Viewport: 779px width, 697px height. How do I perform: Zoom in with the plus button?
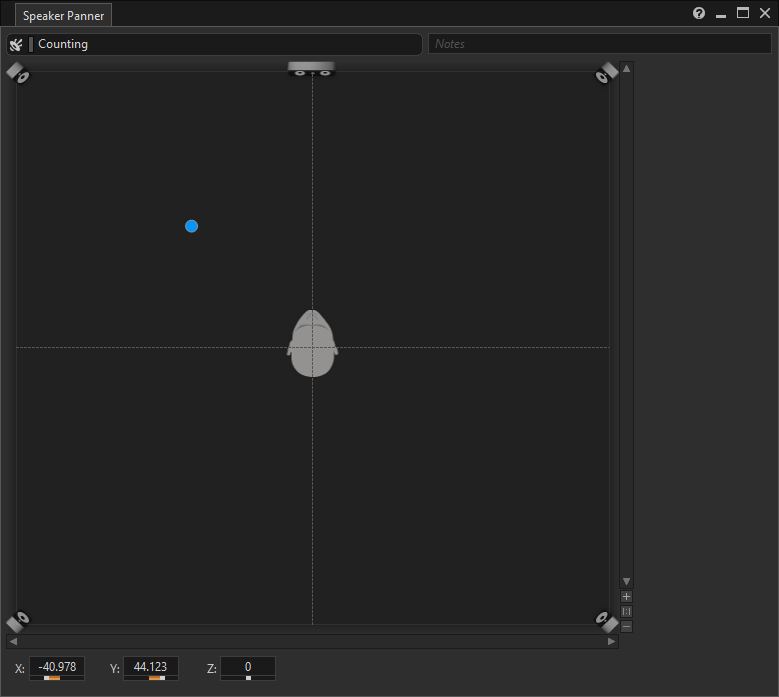[626, 597]
